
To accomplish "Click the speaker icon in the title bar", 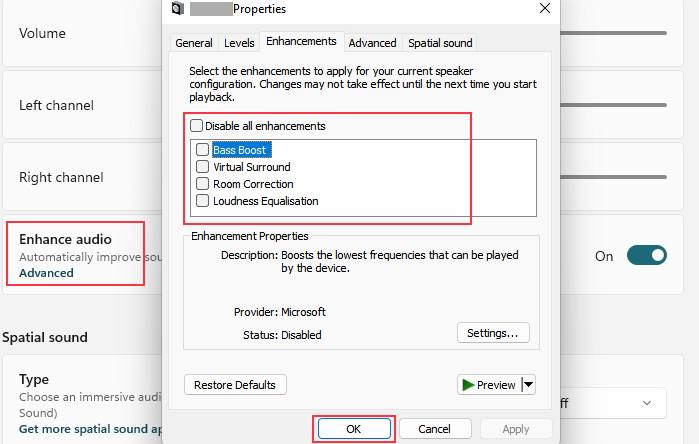I will coord(177,9).
